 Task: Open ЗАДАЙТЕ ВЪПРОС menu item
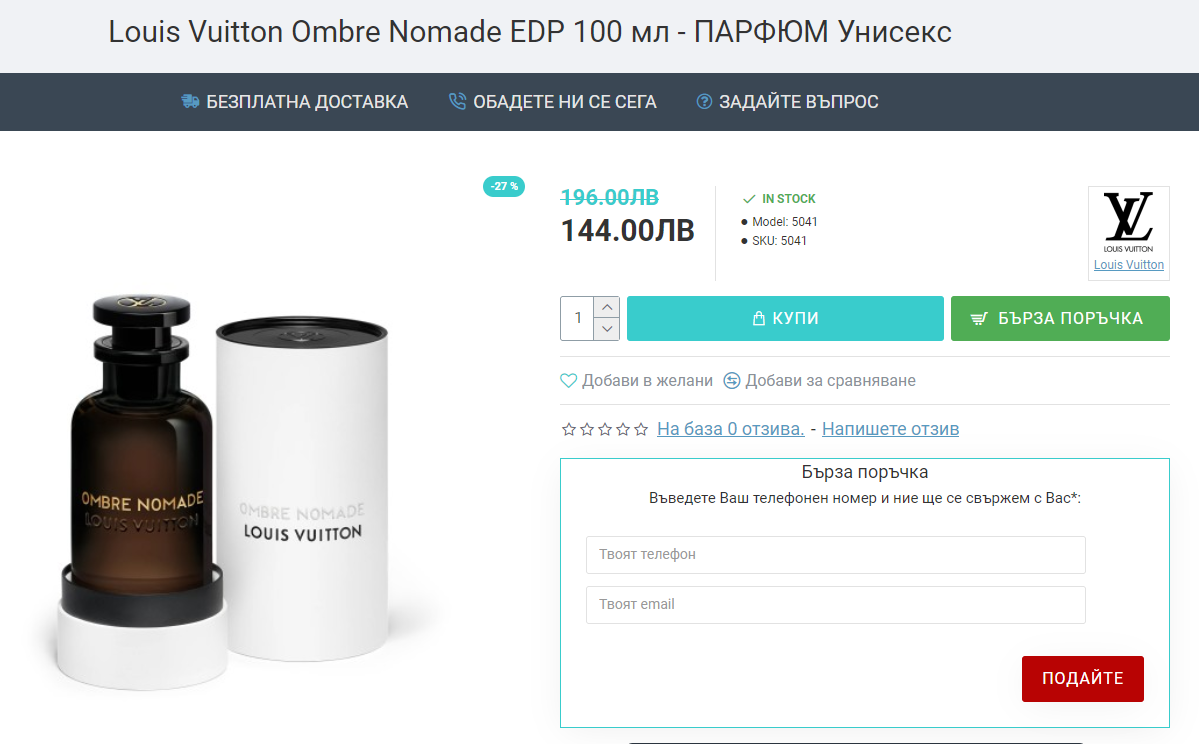click(798, 101)
